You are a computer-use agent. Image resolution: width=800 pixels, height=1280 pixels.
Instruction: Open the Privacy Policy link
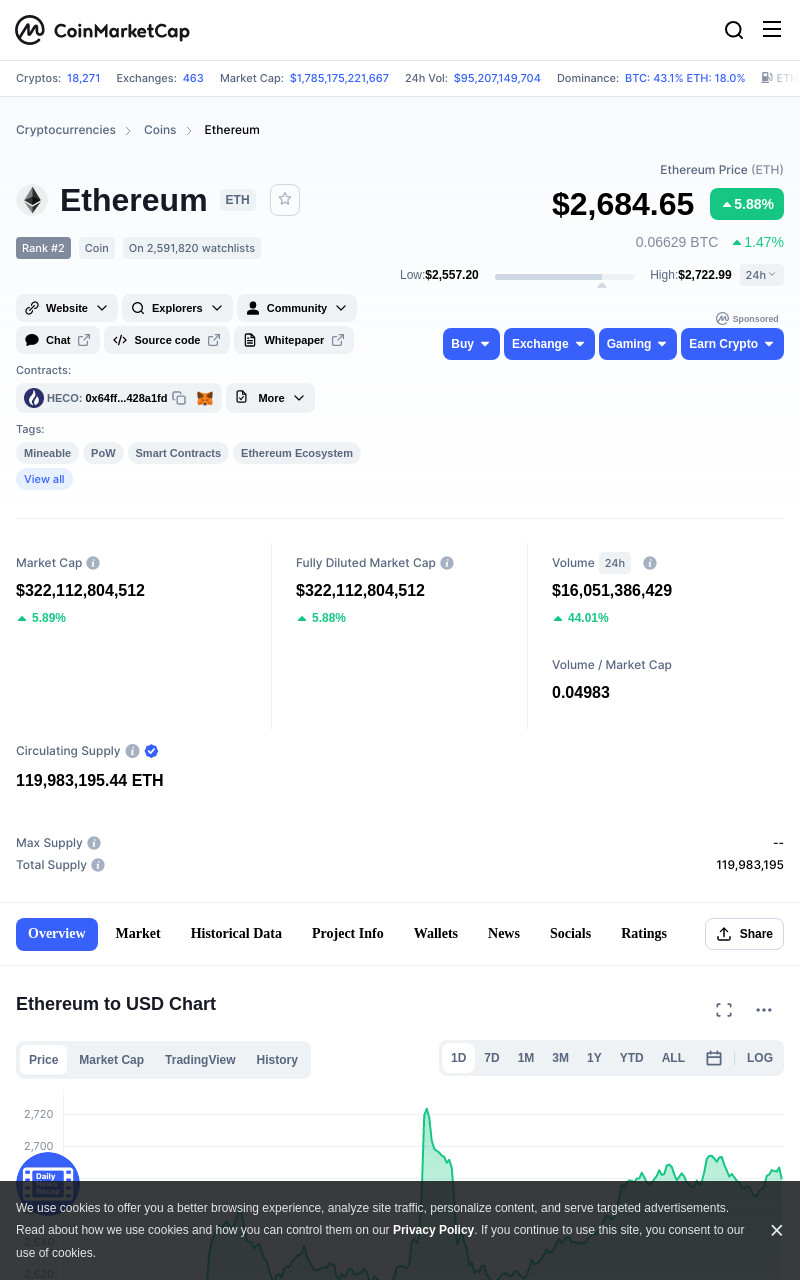pos(433,1230)
